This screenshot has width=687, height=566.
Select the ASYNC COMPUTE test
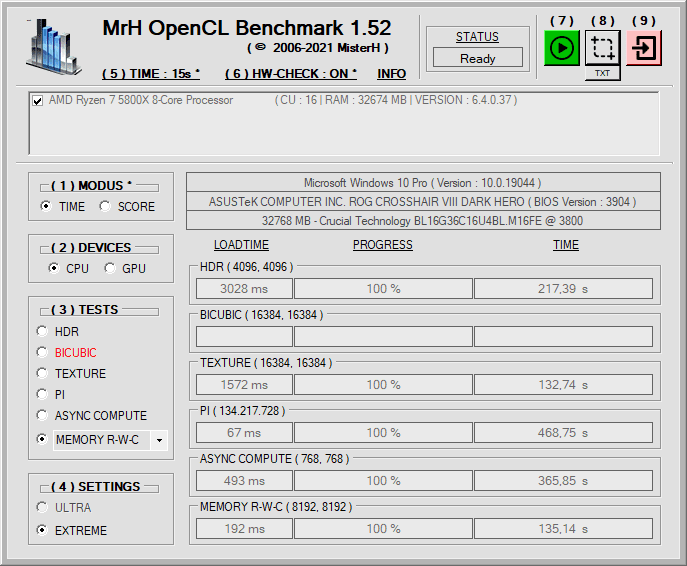coord(42,415)
